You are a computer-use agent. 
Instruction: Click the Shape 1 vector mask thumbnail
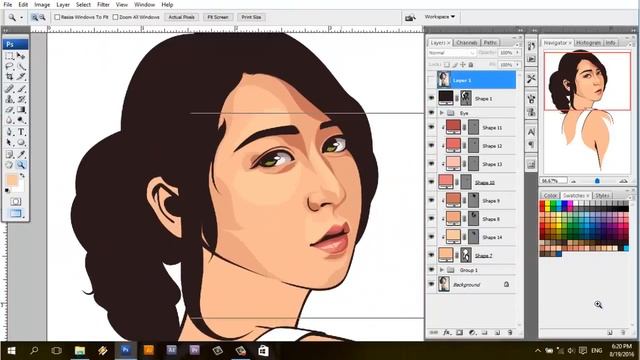(466, 98)
